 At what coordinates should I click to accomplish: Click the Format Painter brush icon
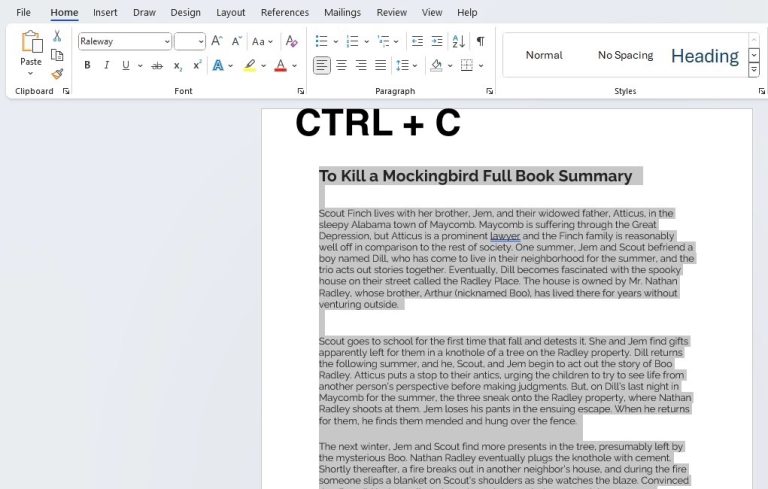[57, 74]
